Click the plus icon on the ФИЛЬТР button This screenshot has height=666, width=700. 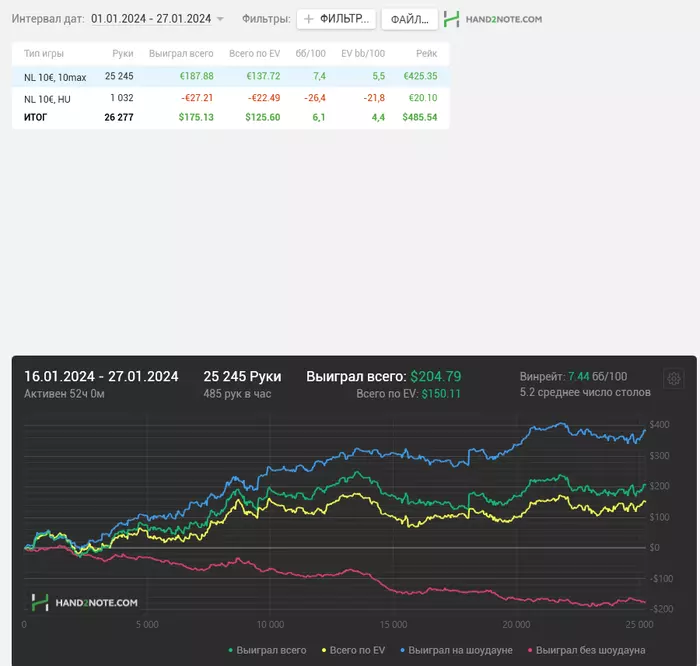coord(308,19)
